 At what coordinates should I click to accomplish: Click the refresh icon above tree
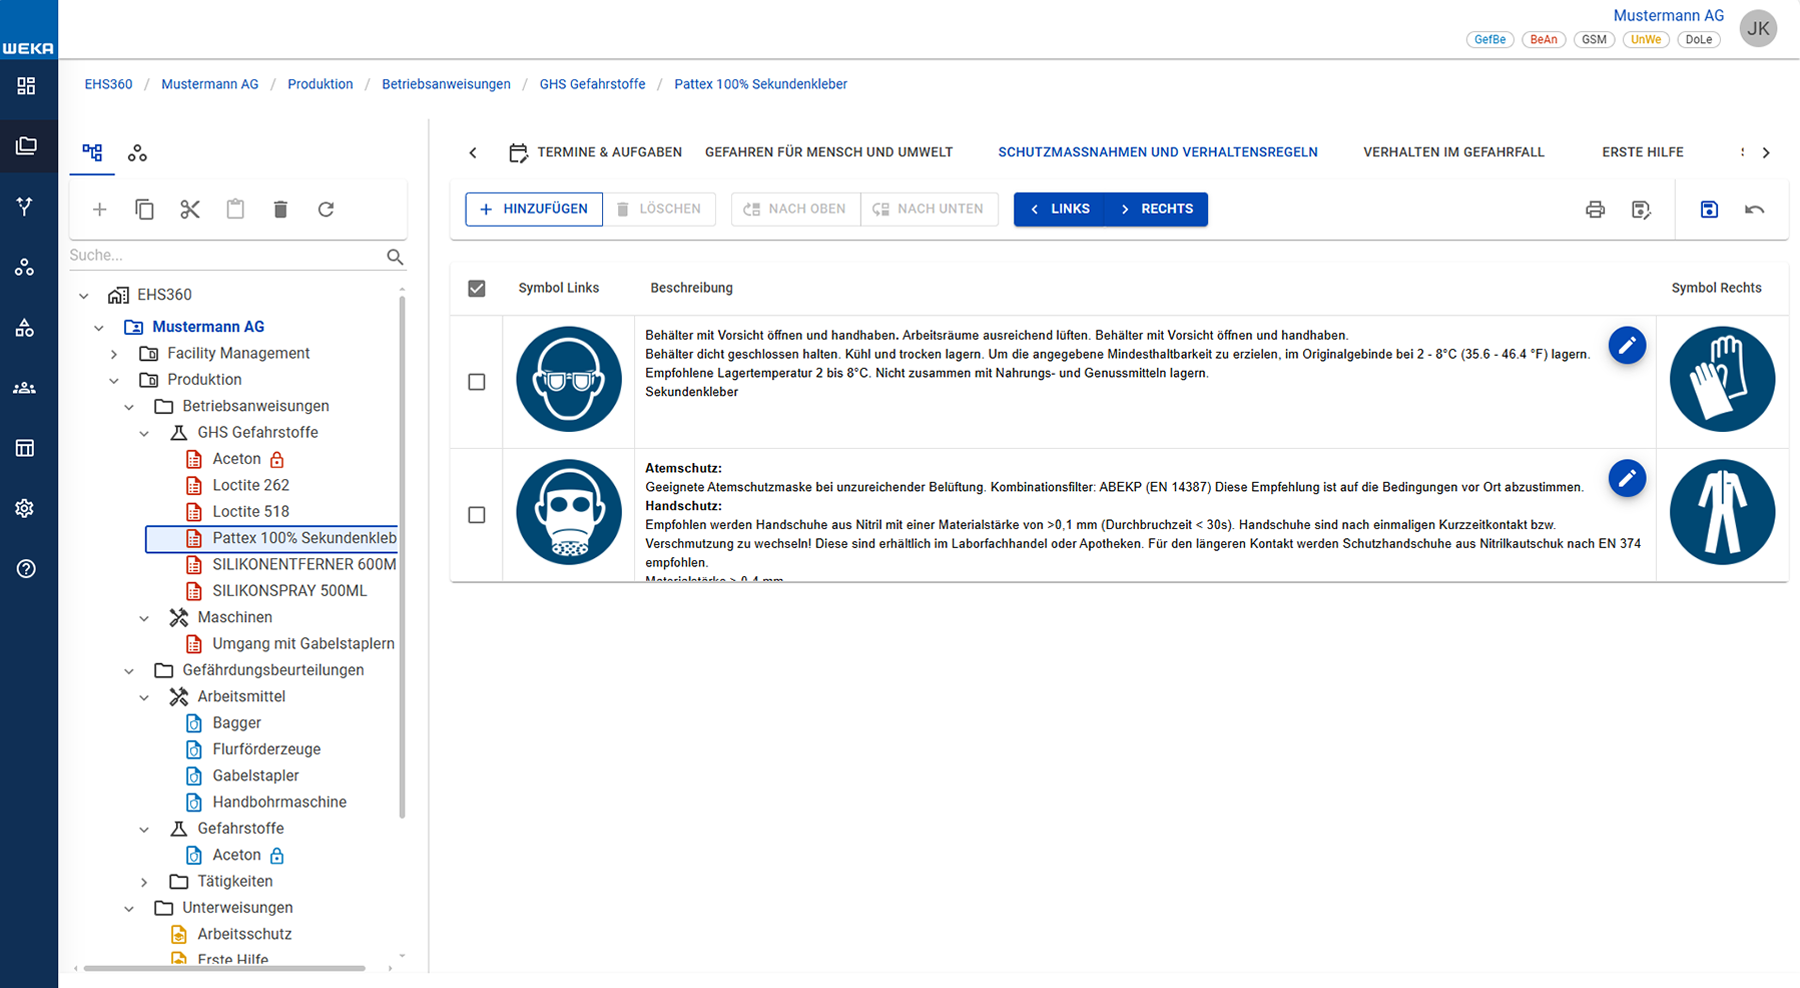326,209
